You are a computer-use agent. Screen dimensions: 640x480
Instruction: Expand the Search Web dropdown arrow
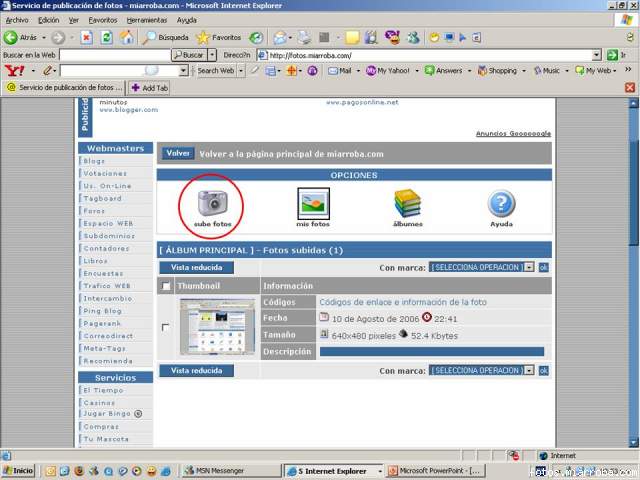pyautogui.click(x=241, y=71)
